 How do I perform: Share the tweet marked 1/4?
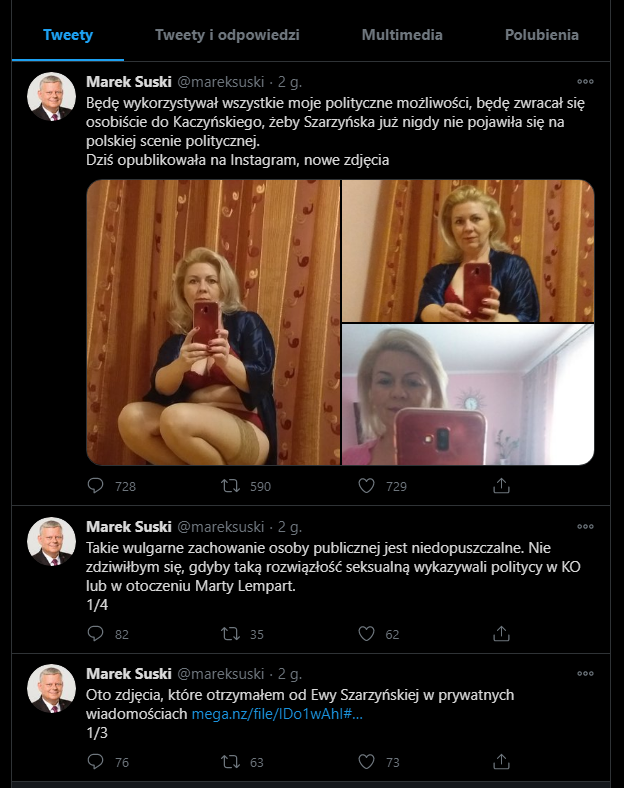pos(502,633)
